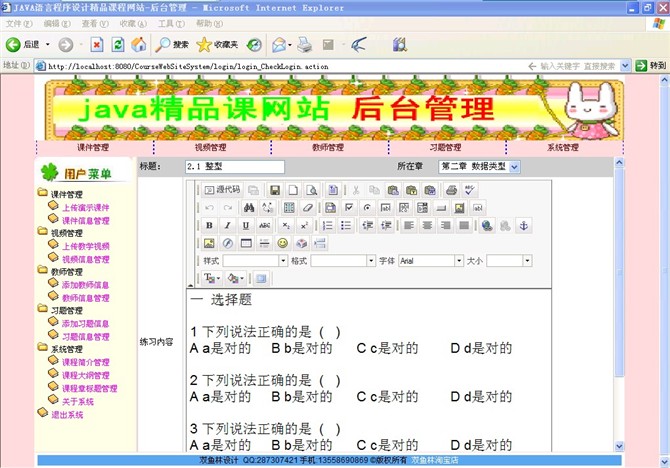Viewport: 670px width, 468px height.
Task: Toggle subscript formatting
Action: [x=286, y=225]
